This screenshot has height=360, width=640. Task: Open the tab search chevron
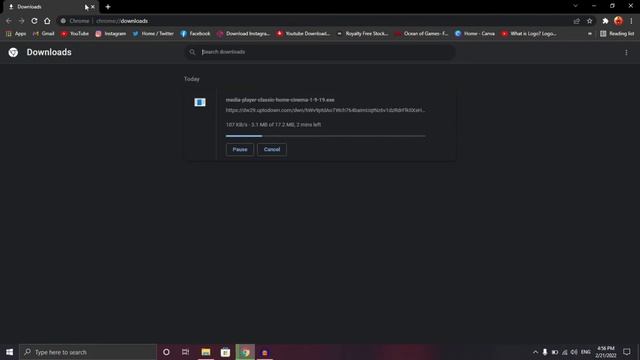pyautogui.click(x=575, y=6)
